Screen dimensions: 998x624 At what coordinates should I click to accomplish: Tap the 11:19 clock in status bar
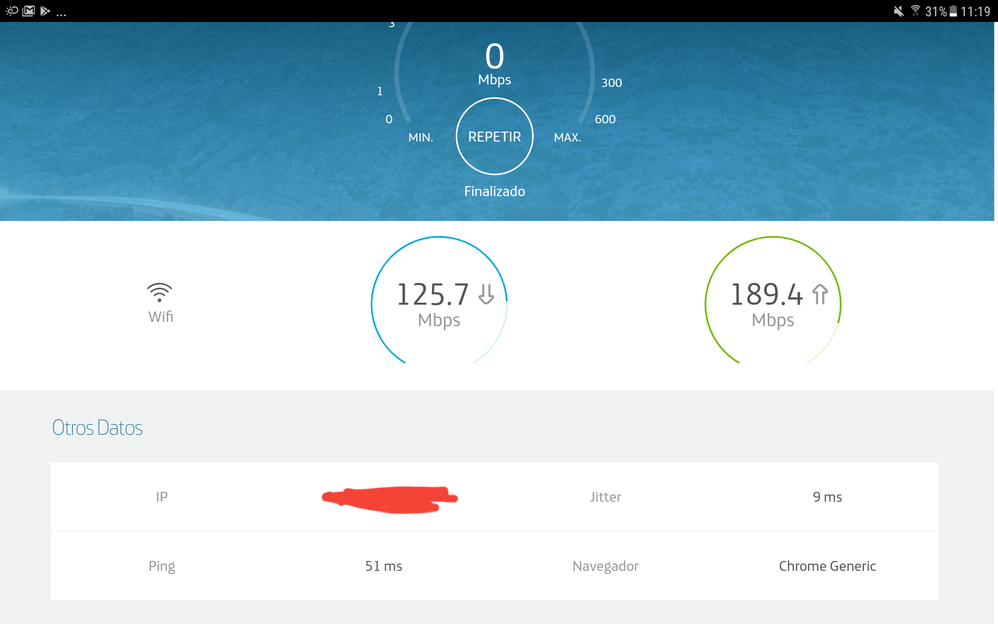976,11
